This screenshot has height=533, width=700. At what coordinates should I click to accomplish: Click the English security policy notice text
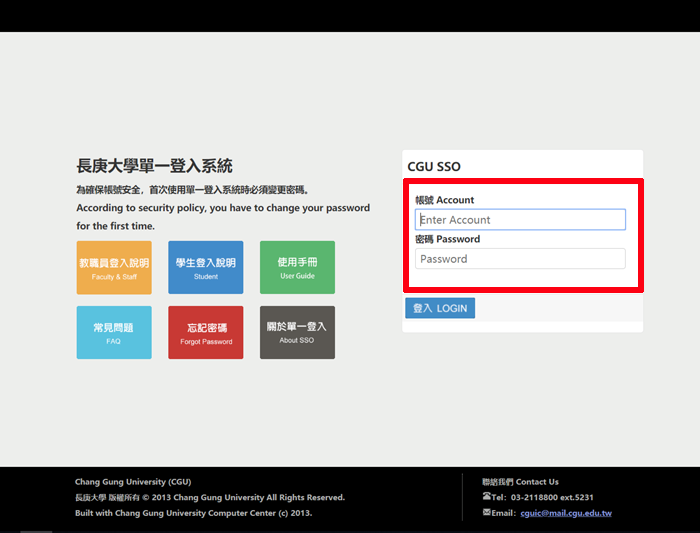[223, 217]
